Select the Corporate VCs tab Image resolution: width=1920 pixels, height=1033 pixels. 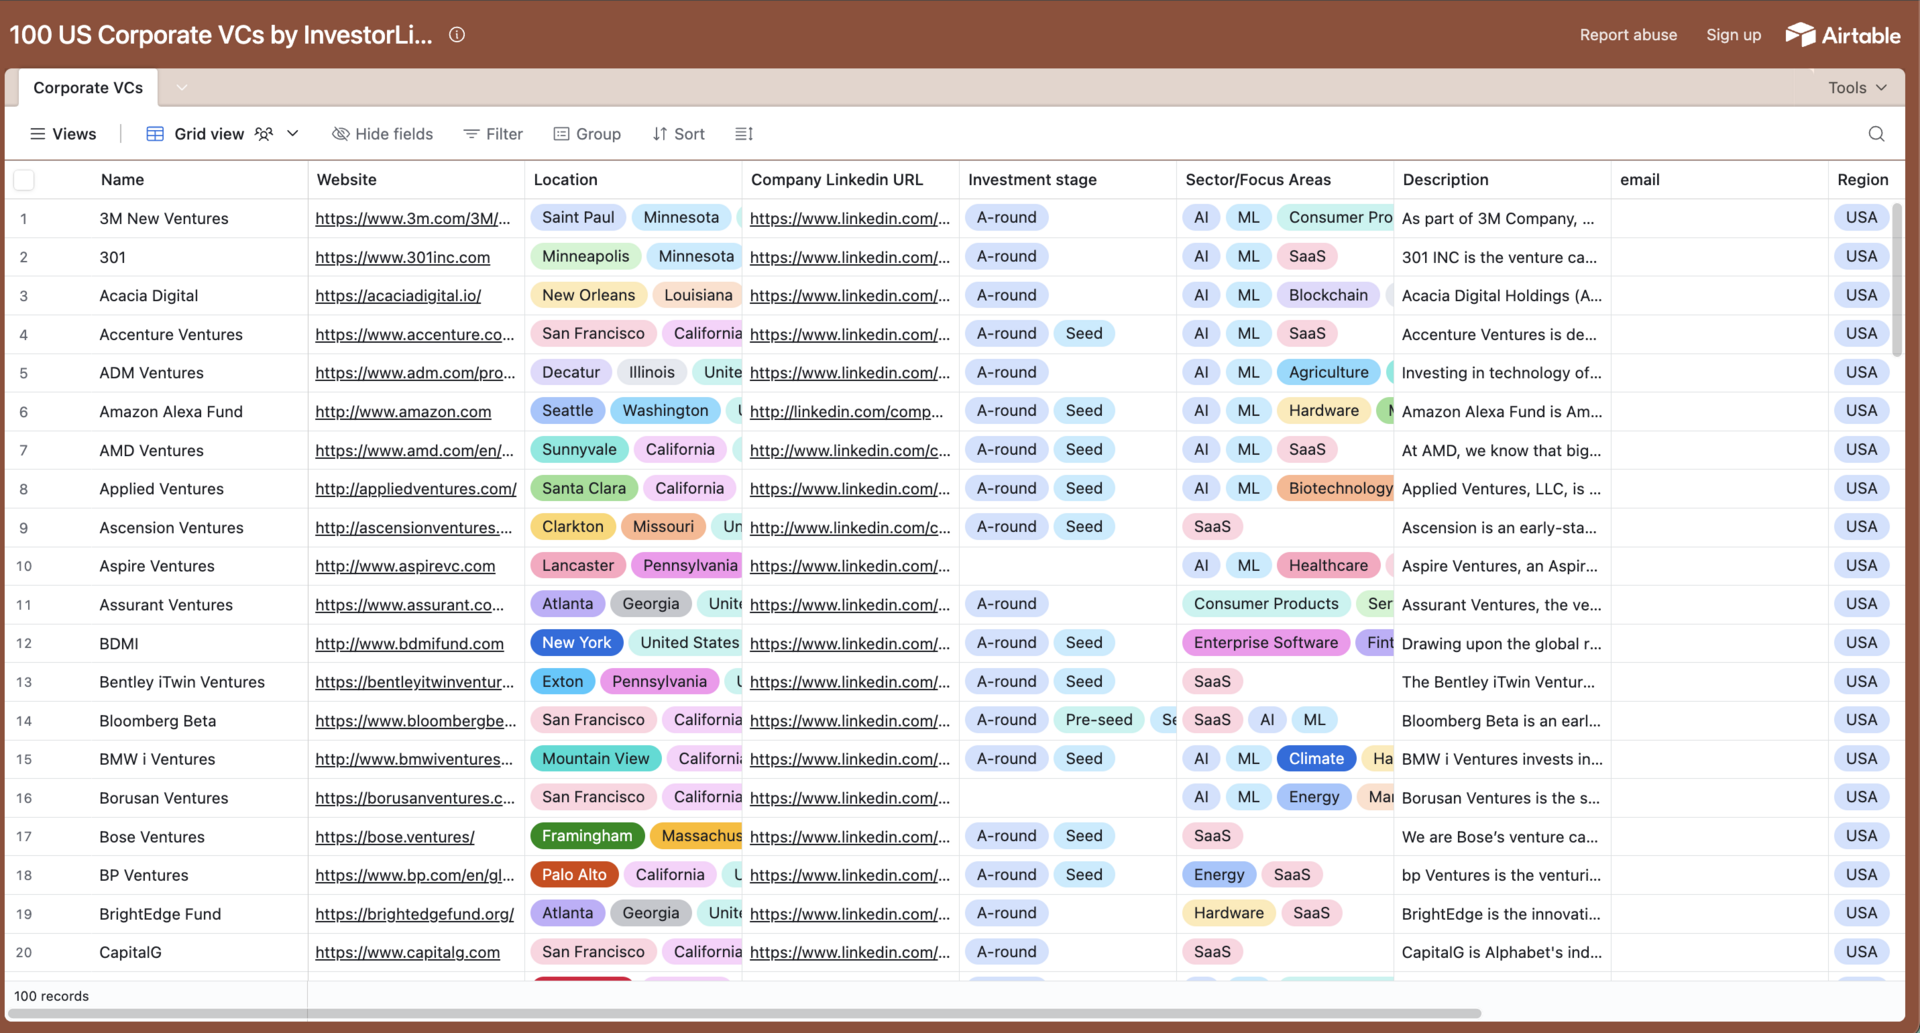click(x=88, y=88)
